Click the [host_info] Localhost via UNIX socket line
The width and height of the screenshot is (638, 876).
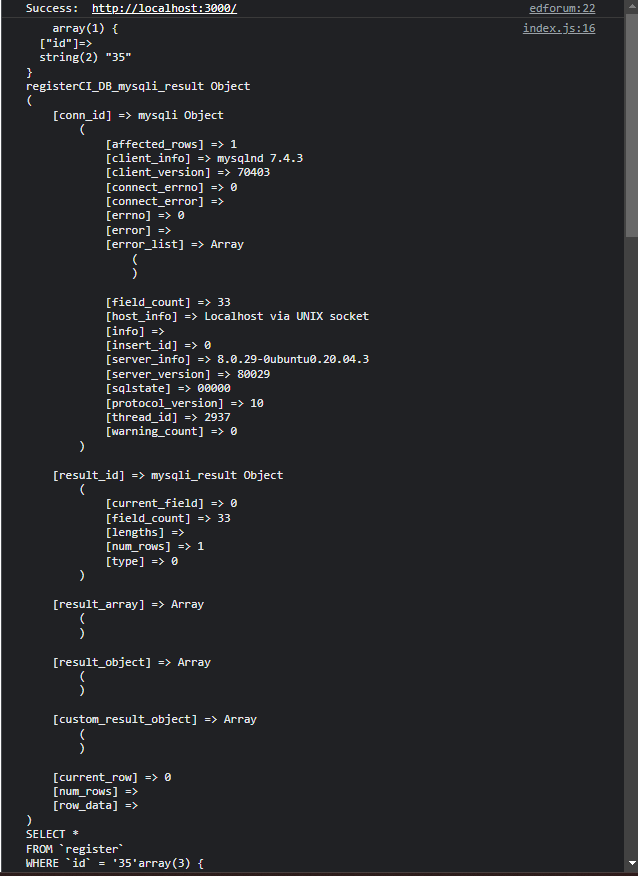(x=237, y=316)
